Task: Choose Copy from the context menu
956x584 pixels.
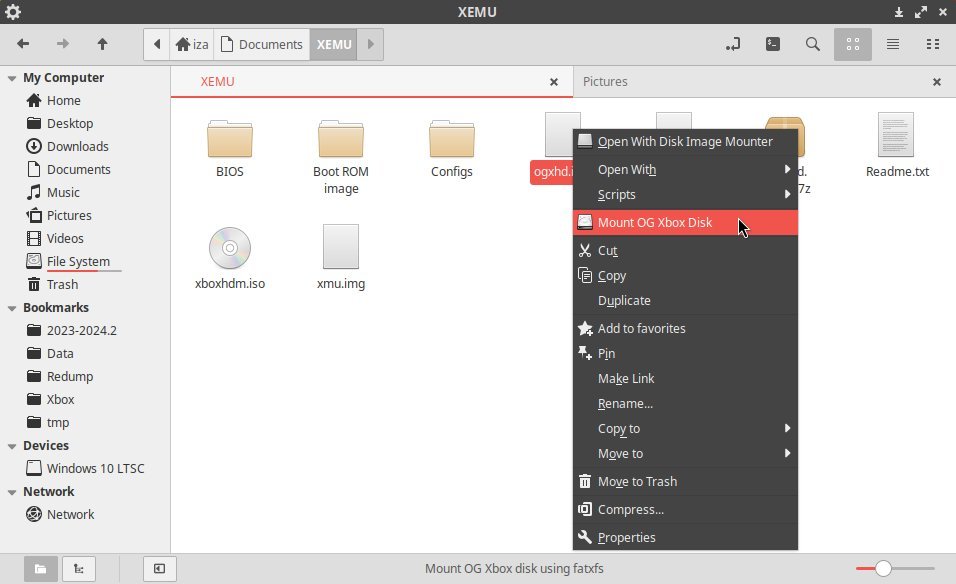Action: tap(685, 276)
